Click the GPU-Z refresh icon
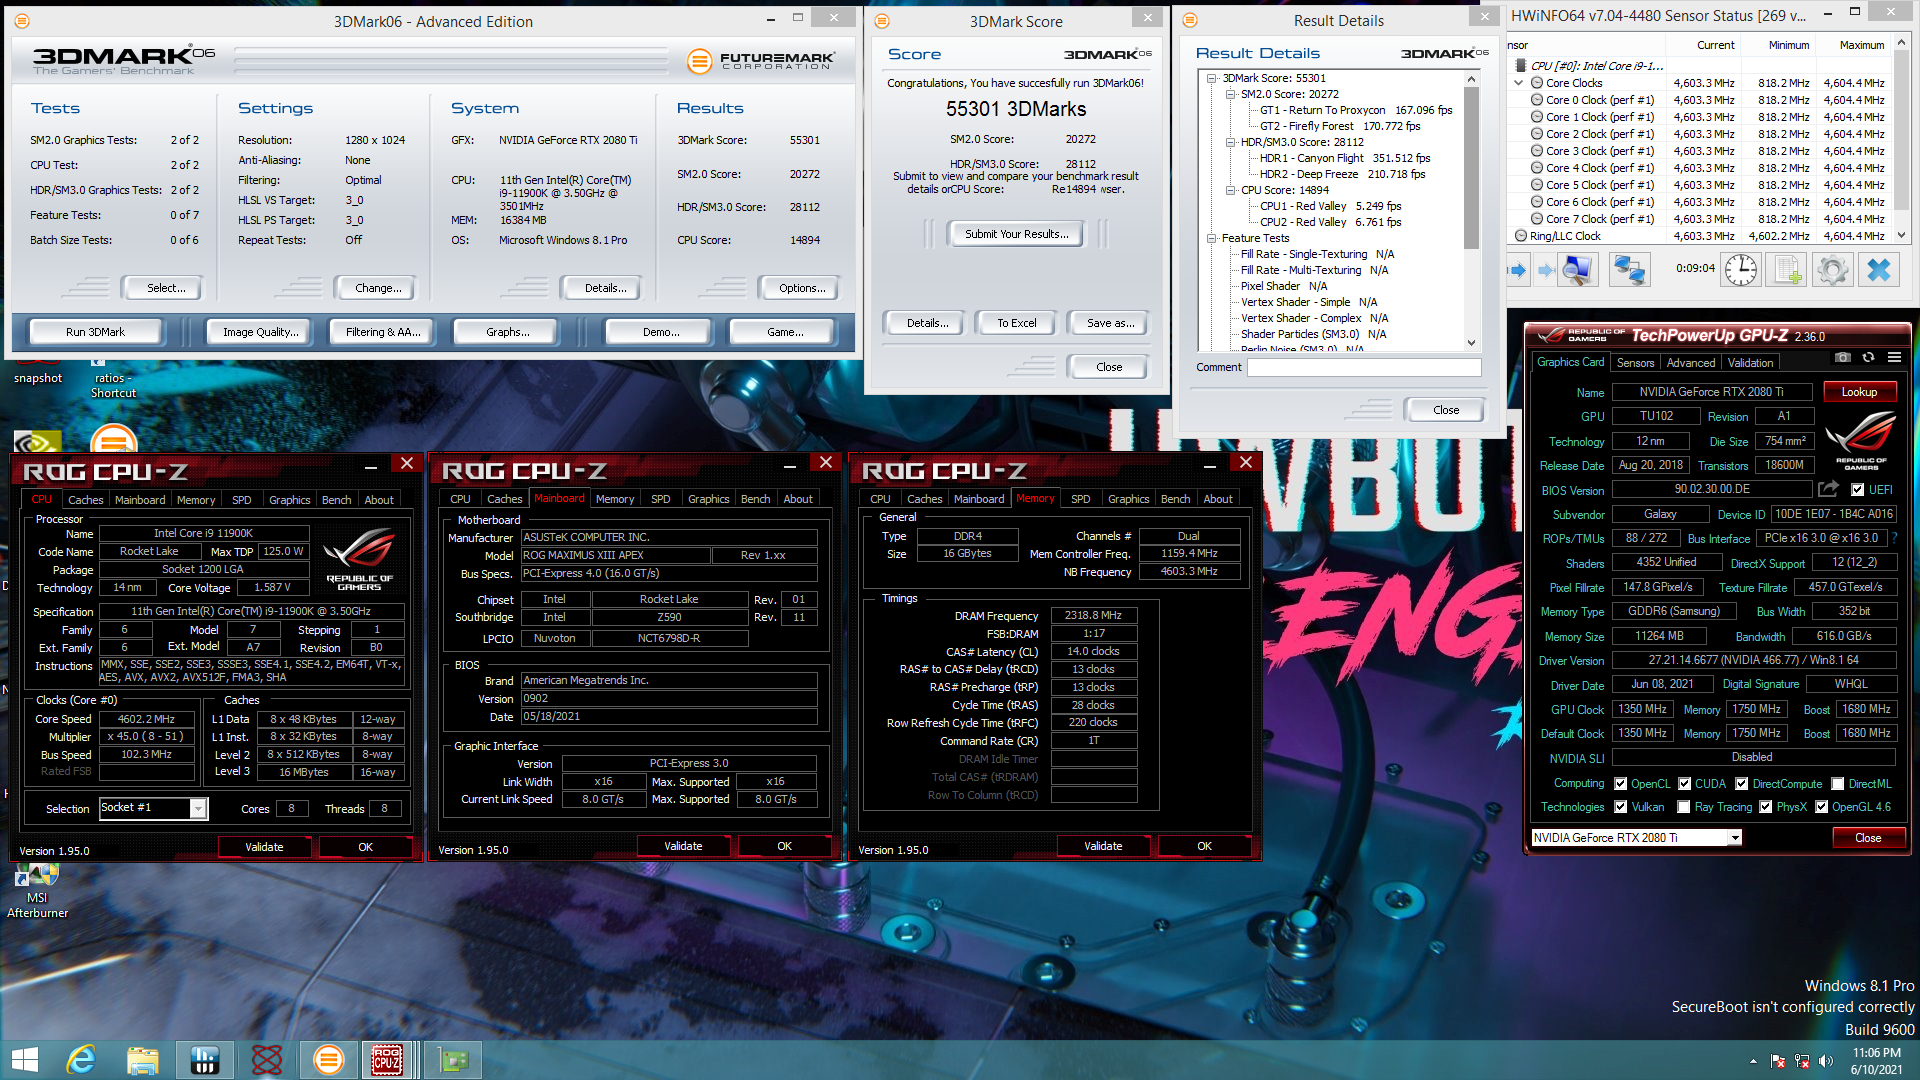1920x1080 pixels. coord(1868,358)
